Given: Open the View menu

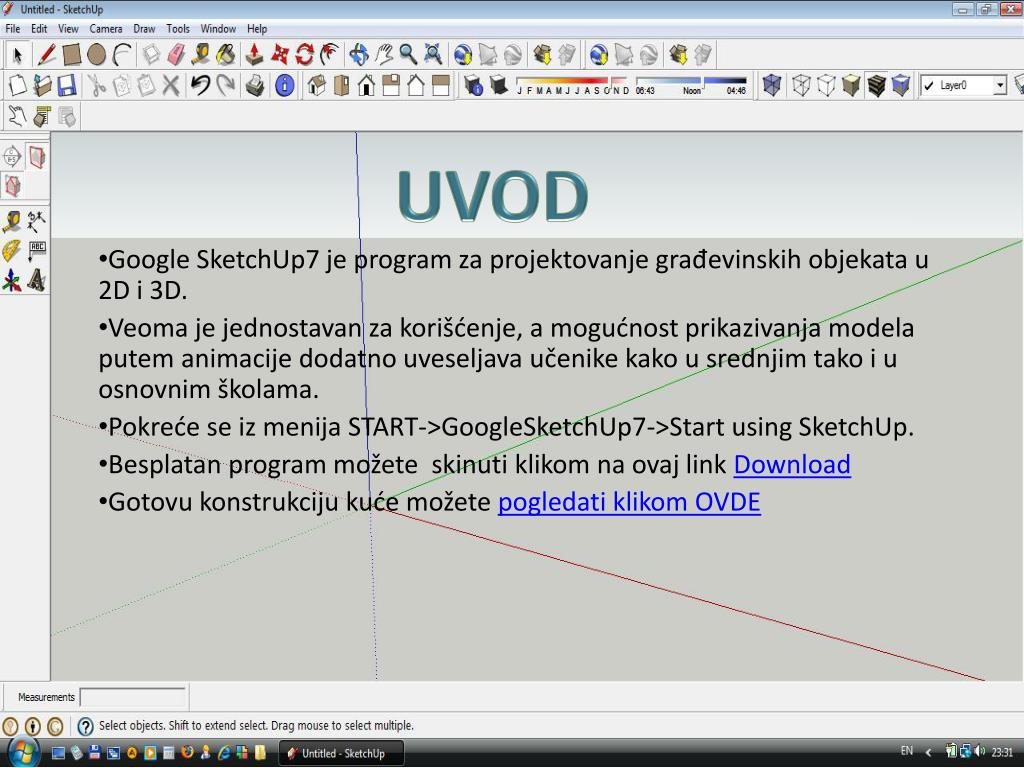Looking at the screenshot, I should 68,29.
